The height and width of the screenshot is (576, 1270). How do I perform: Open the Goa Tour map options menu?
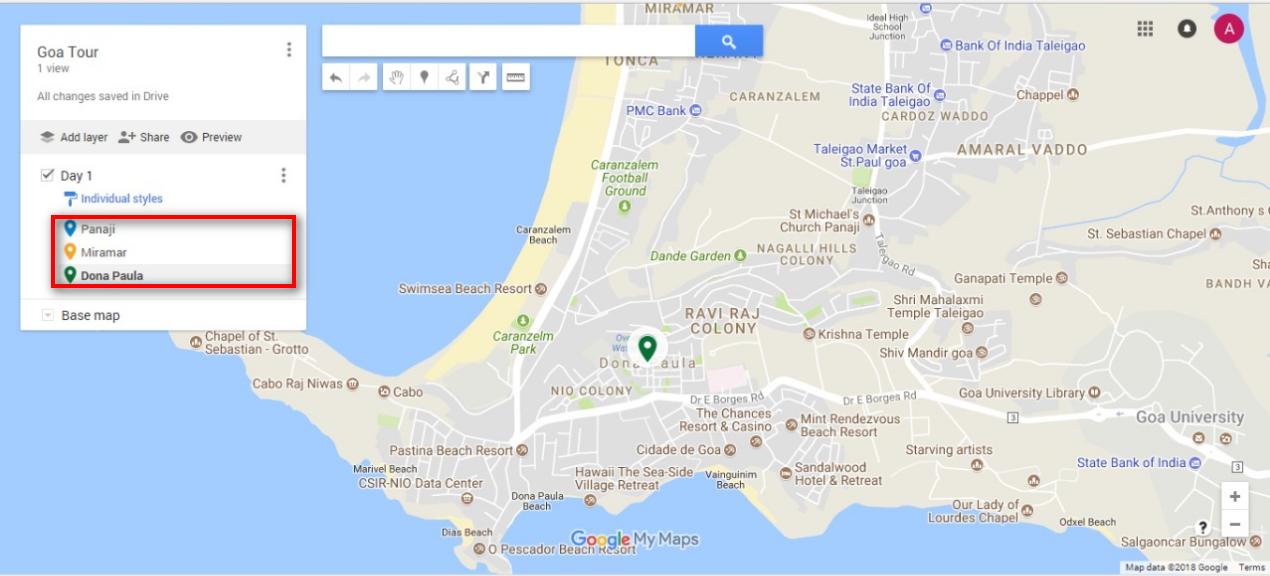coord(289,50)
